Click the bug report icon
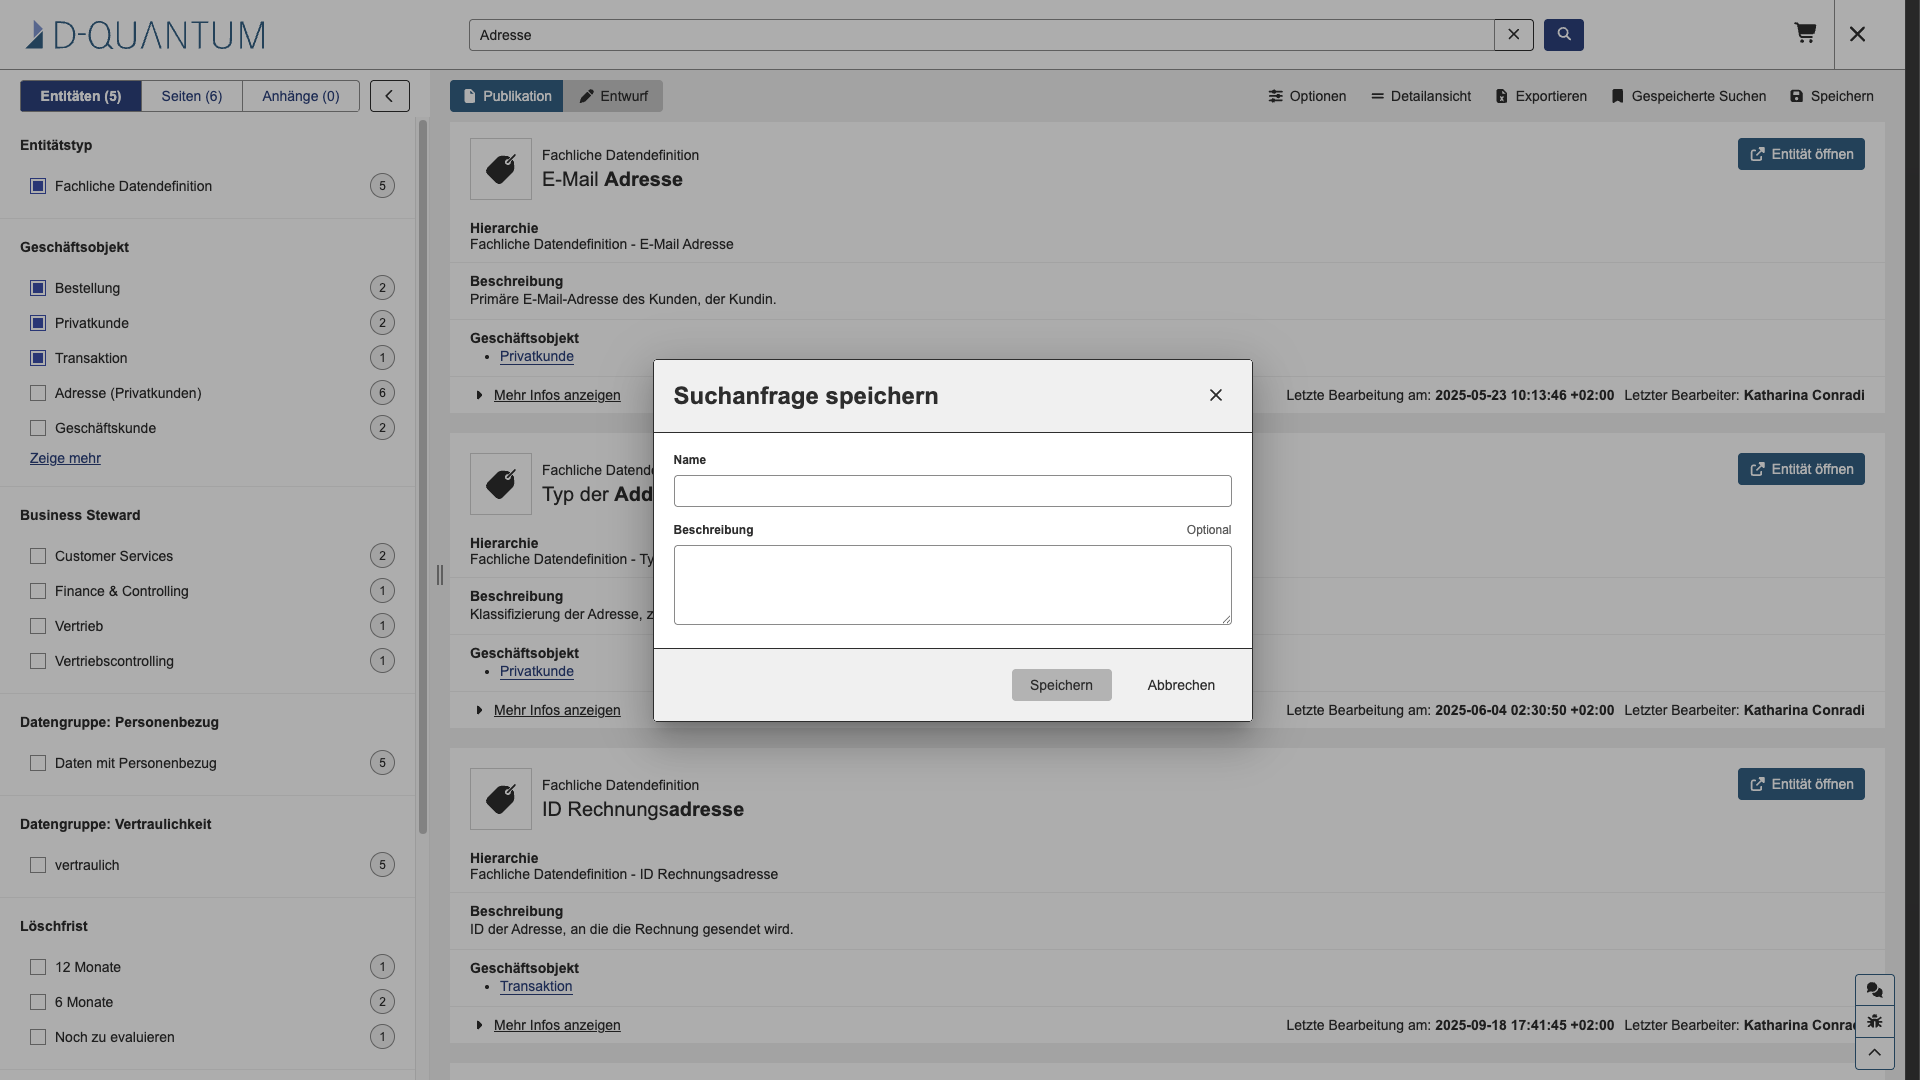This screenshot has height=1080, width=1920. click(1875, 1022)
